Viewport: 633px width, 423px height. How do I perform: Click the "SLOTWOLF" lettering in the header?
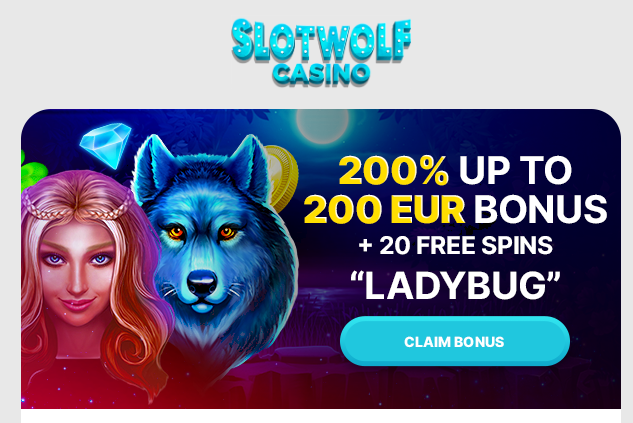pyautogui.click(x=321, y=40)
